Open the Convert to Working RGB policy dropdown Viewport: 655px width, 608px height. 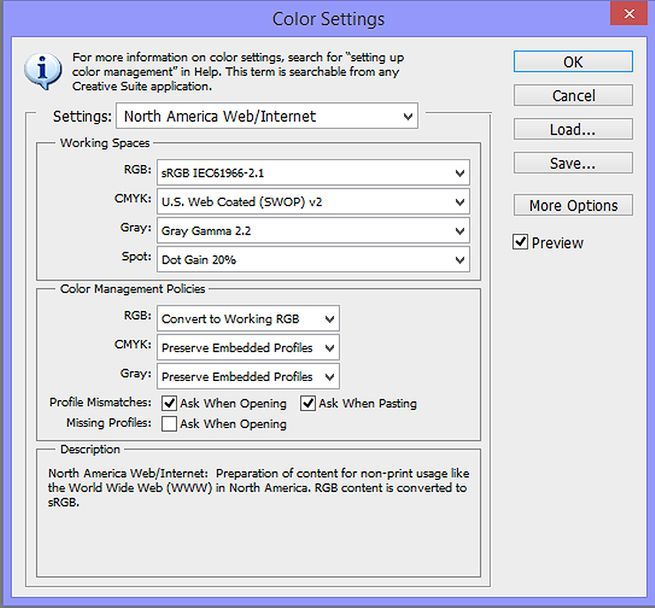[248, 319]
